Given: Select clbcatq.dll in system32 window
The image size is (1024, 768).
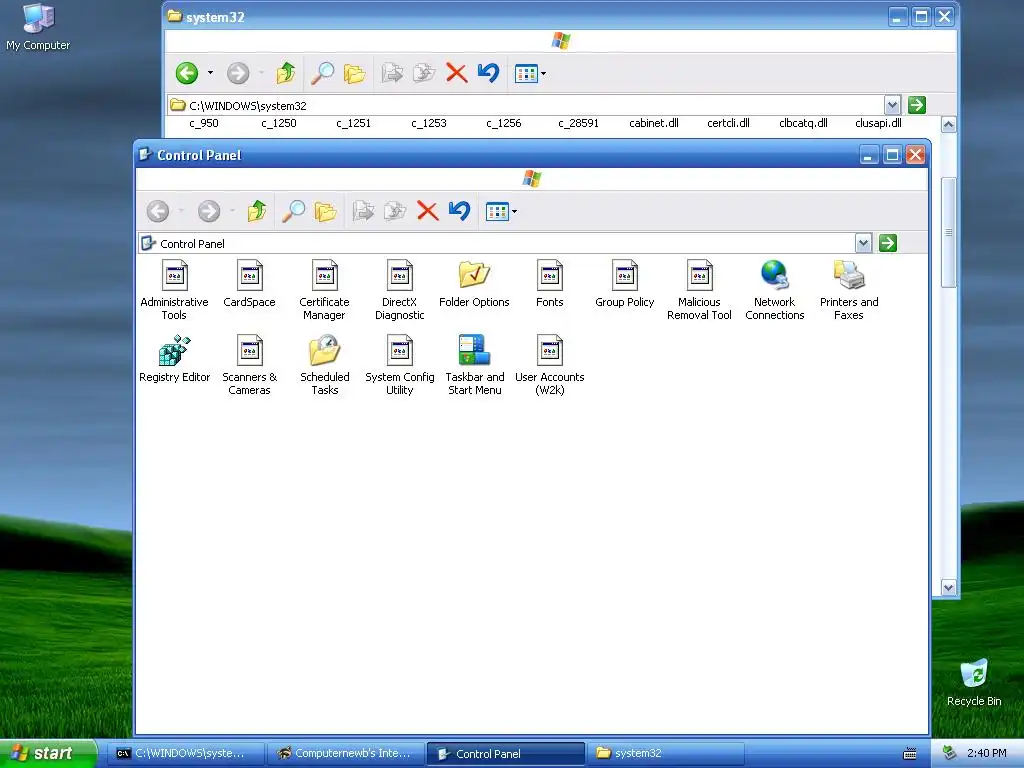Looking at the screenshot, I should tap(803, 123).
